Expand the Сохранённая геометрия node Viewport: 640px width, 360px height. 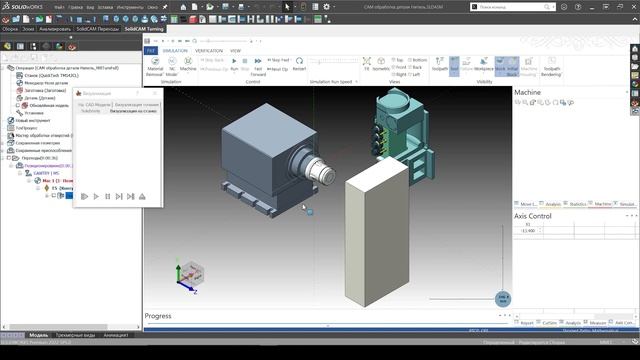point(2,143)
